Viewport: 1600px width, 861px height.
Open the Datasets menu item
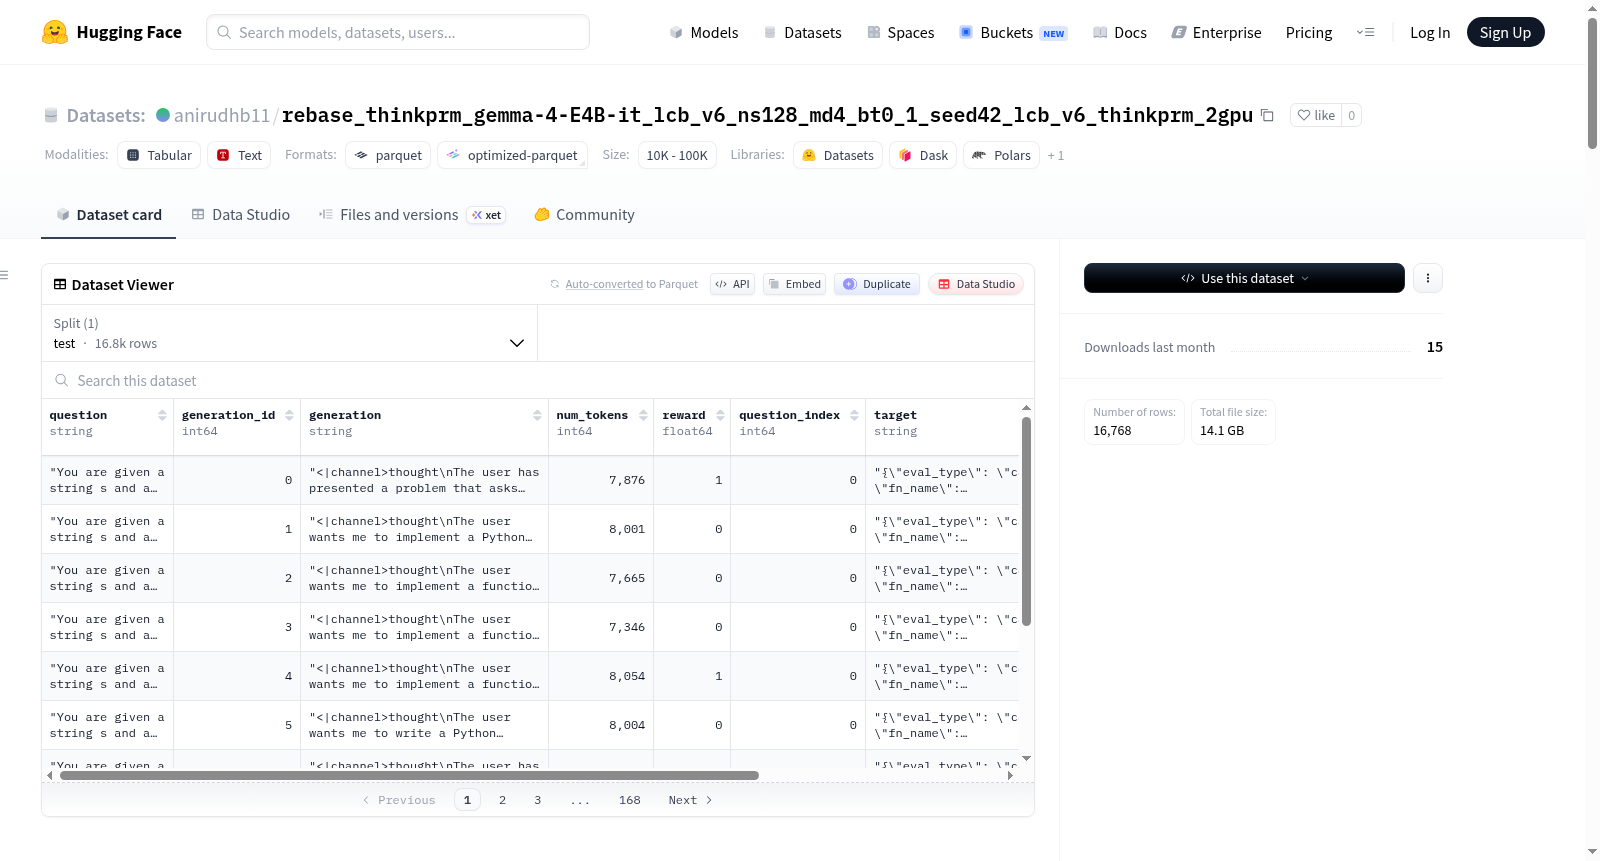point(803,32)
